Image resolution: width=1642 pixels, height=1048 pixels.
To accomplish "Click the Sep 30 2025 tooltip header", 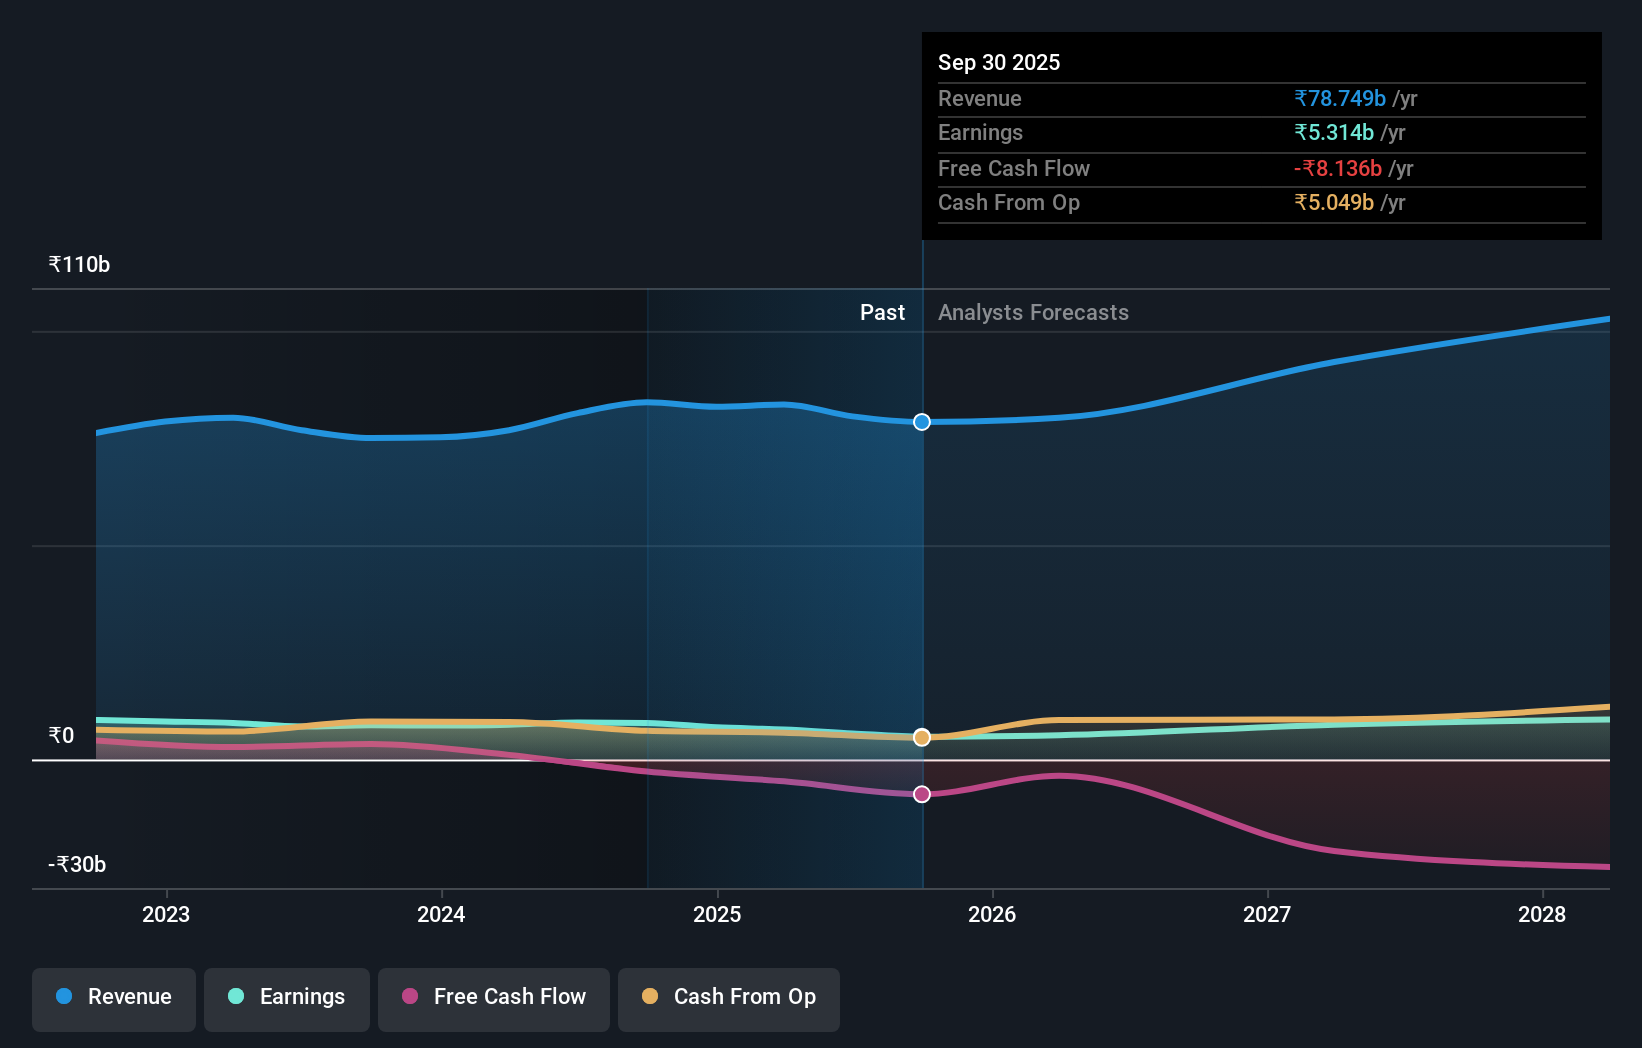I will point(999,62).
